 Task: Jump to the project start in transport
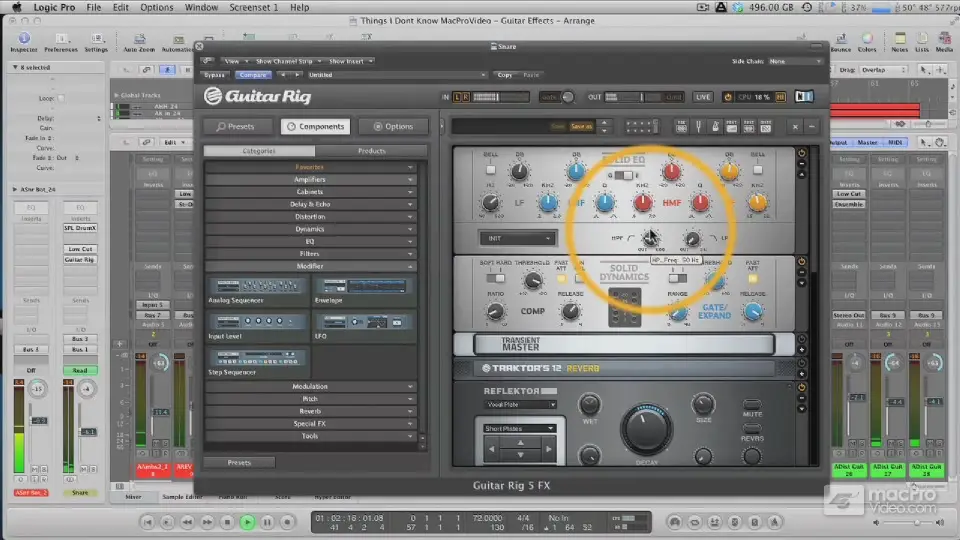pyautogui.click(x=148, y=522)
